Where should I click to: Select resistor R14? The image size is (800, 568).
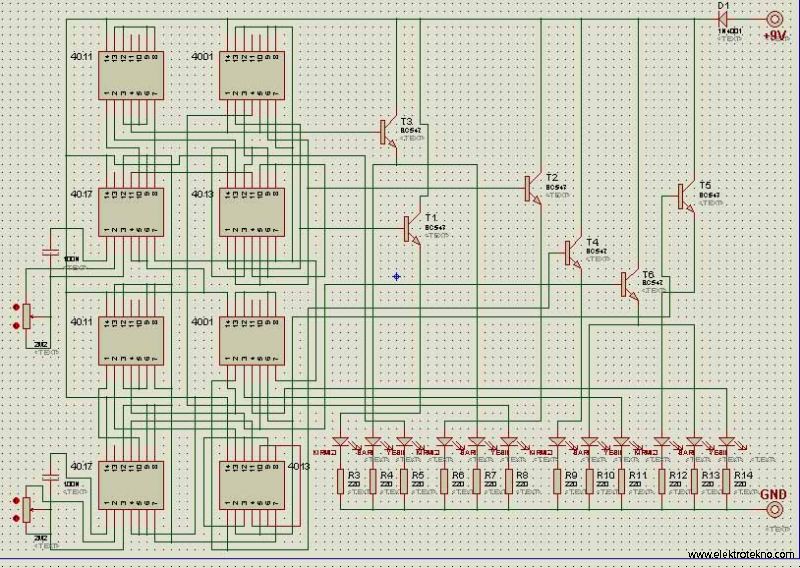(727, 482)
